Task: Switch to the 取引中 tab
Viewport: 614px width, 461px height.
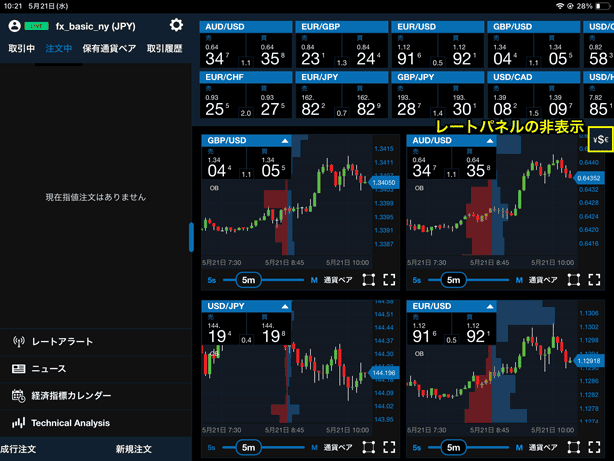Action: [22, 48]
